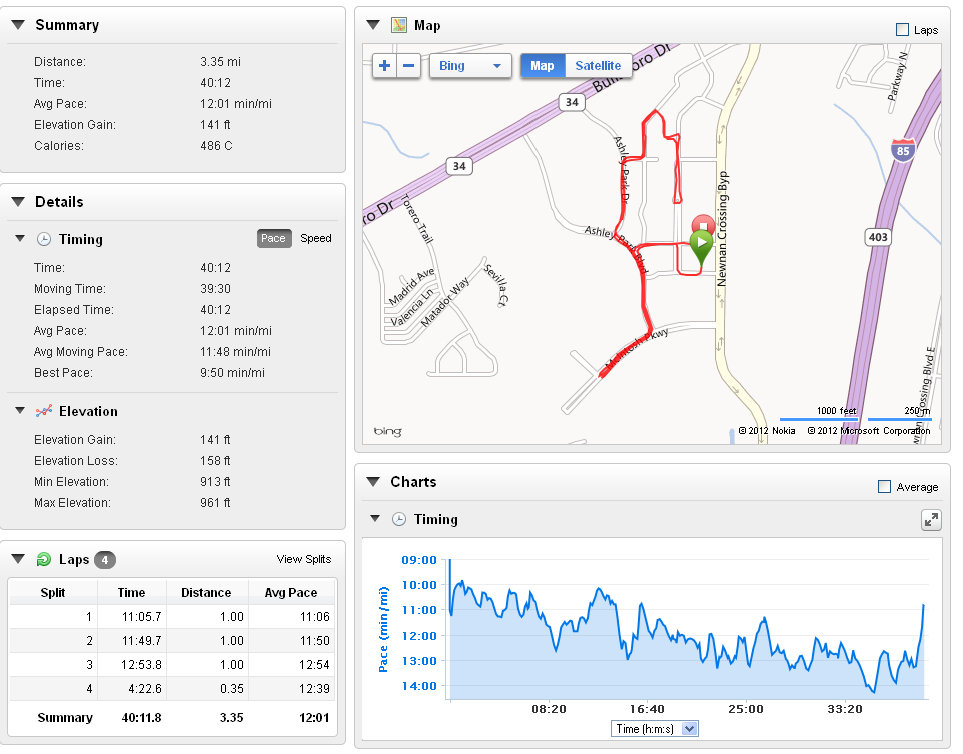This screenshot has width=963, height=754.
Task: Click the map zoom out minus button
Action: [409, 66]
